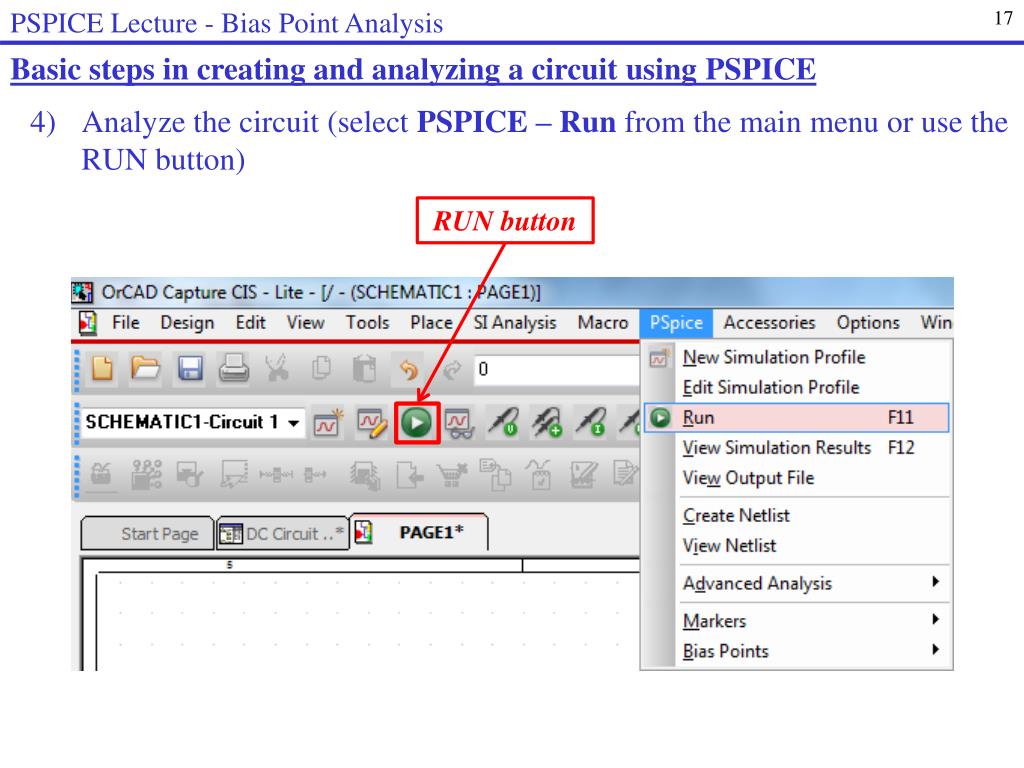The height and width of the screenshot is (768, 1024).
Task: Click the document icon left of File menu
Action: pos(88,323)
